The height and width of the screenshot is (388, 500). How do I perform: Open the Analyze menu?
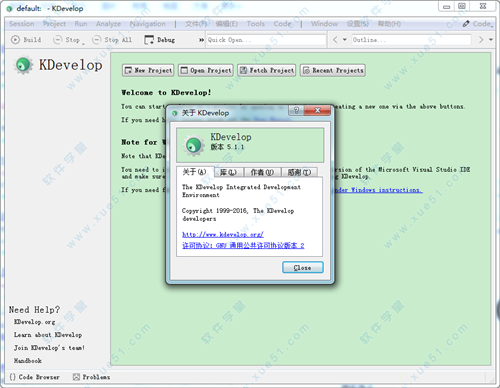108,24
